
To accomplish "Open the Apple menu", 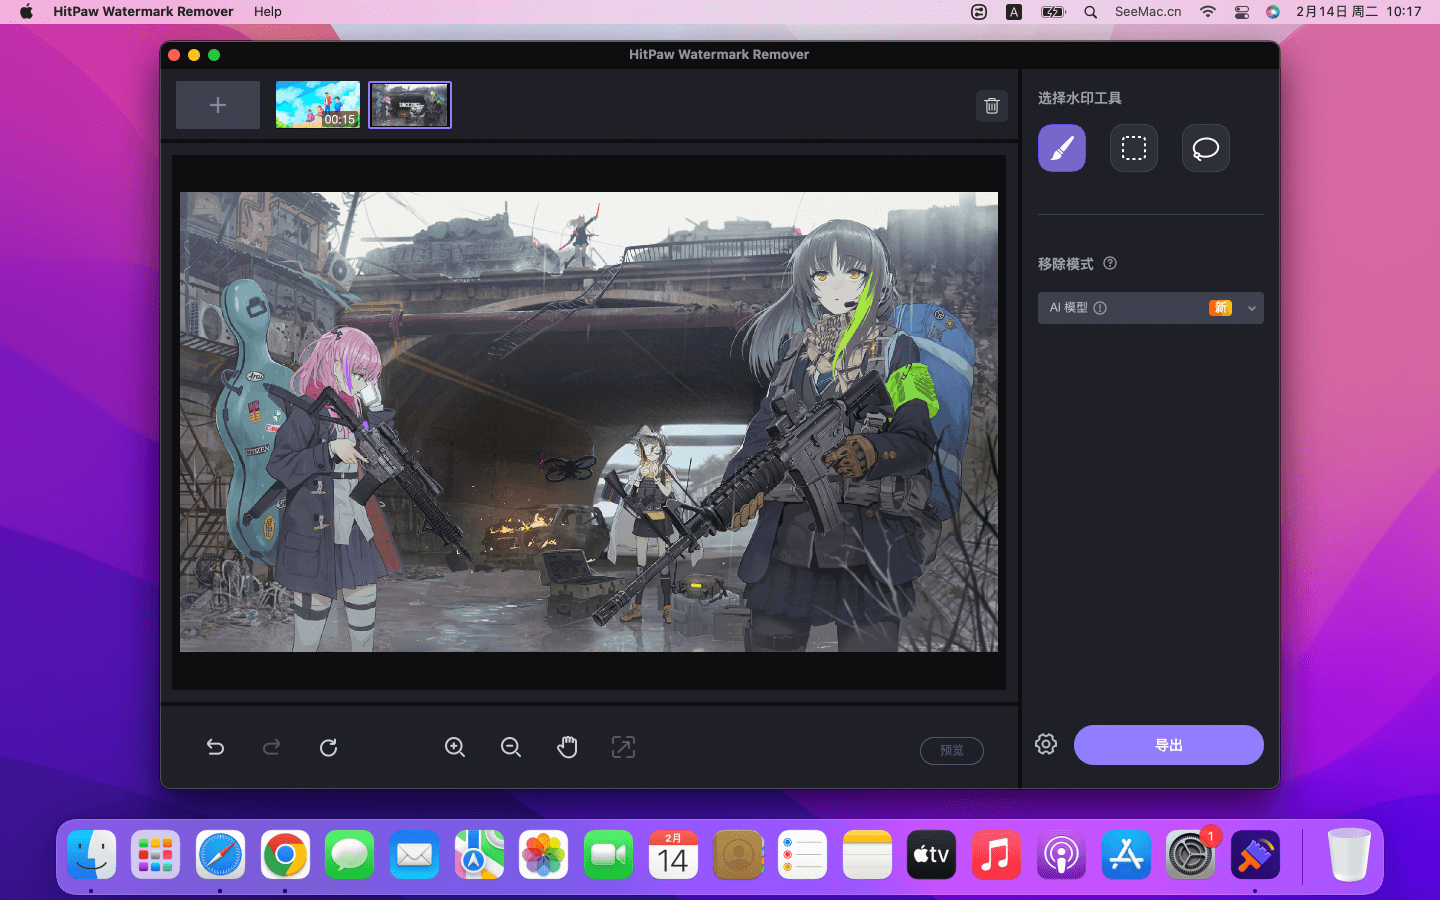I will click(26, 12).
